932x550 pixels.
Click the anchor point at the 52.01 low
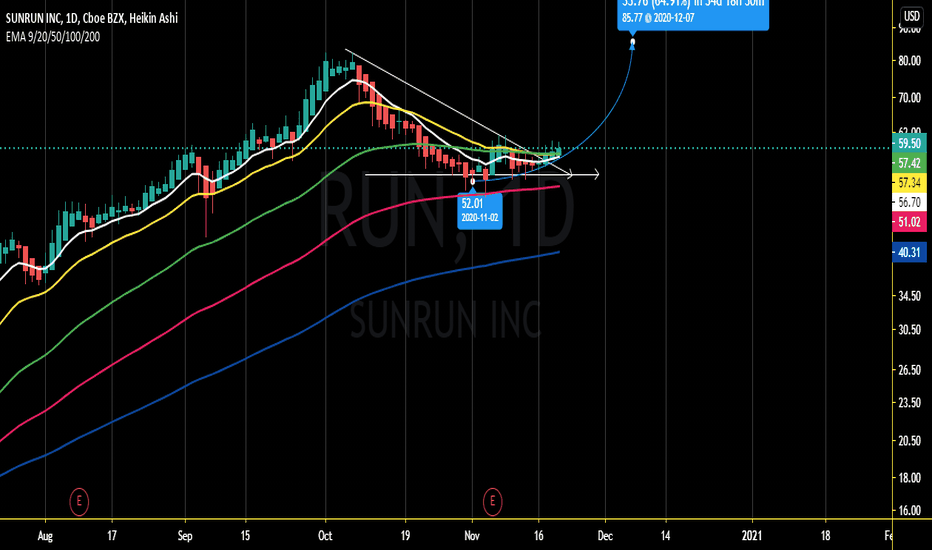473,181
